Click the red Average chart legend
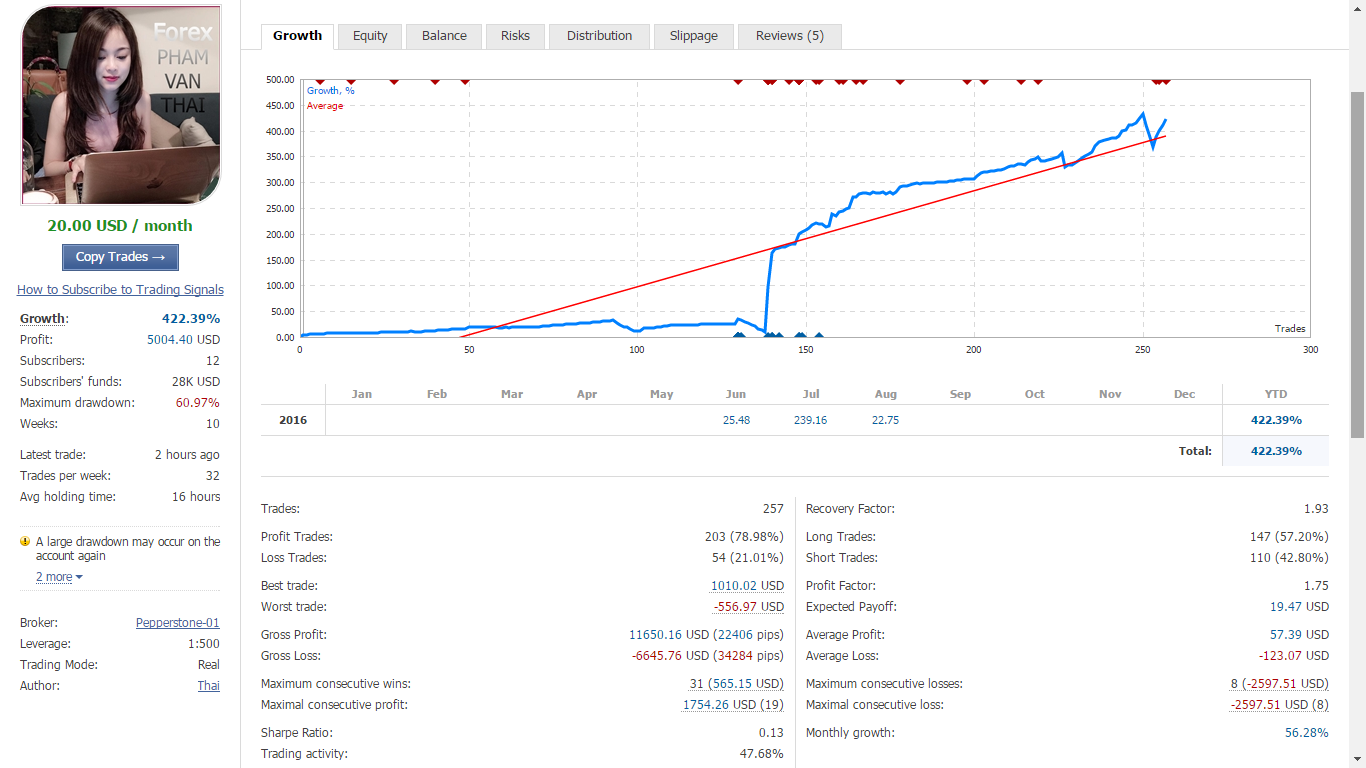 (324, 106)
